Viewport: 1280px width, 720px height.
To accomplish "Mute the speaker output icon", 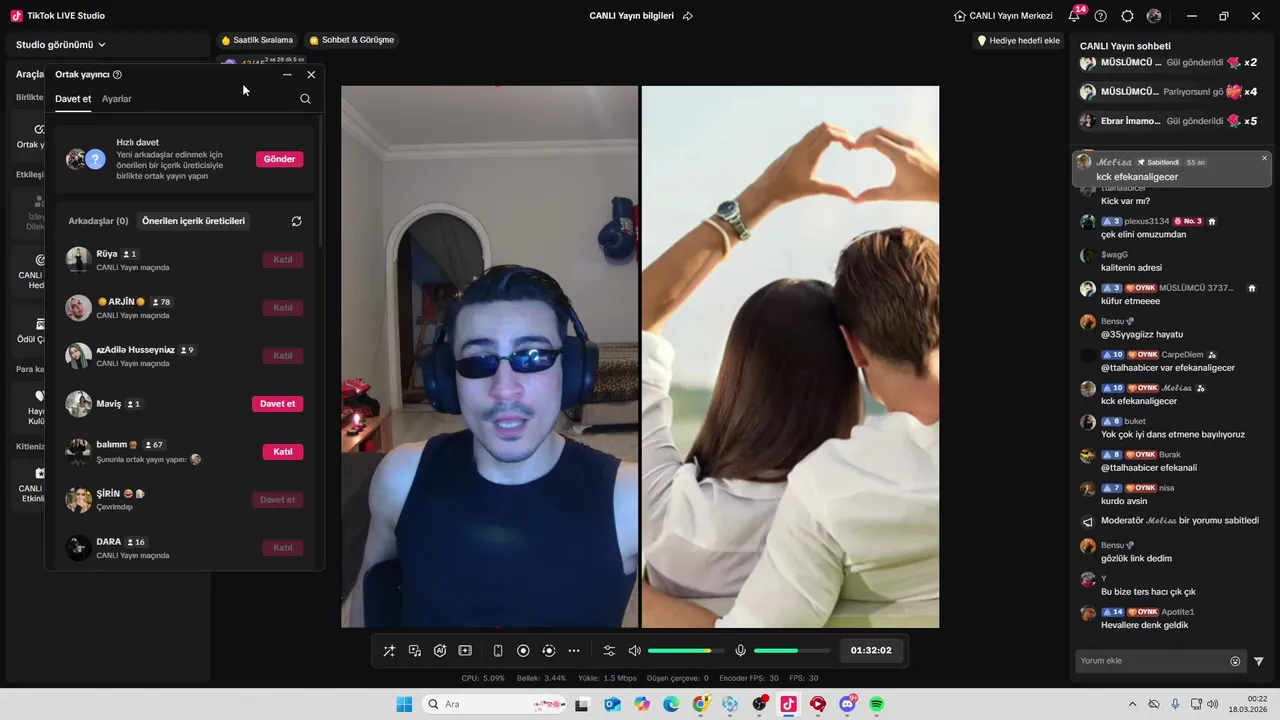I will coord(634,651).
